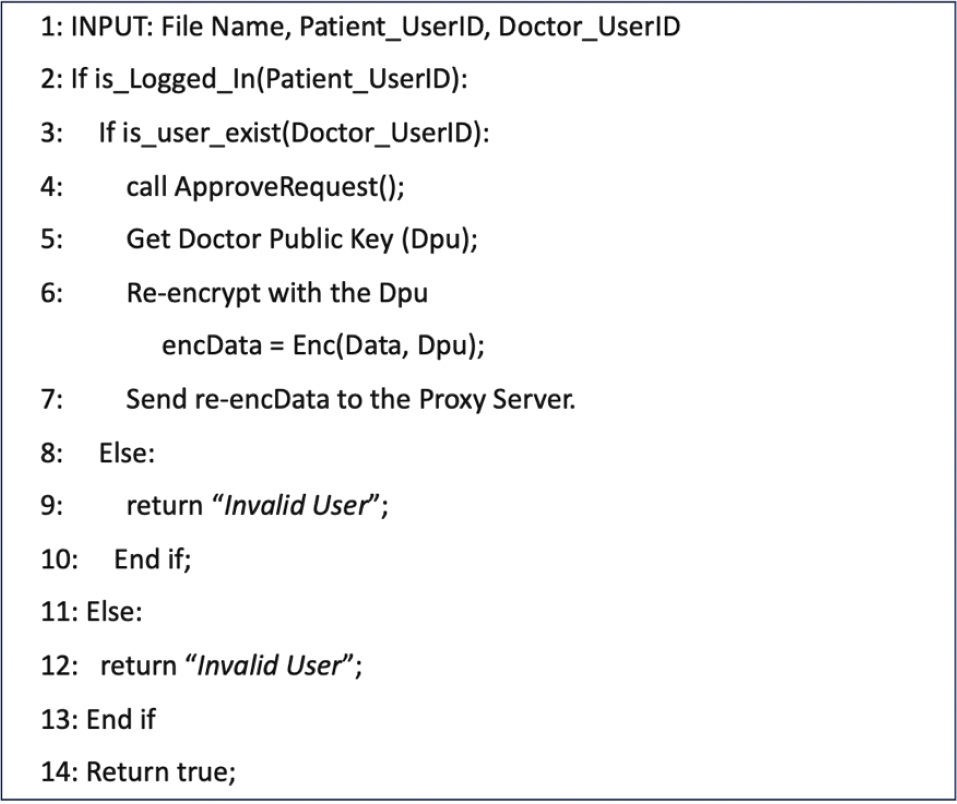Click the call ApproveRequest() statement
This screenshot has height=804, width=957.
[x=266, y=187]
